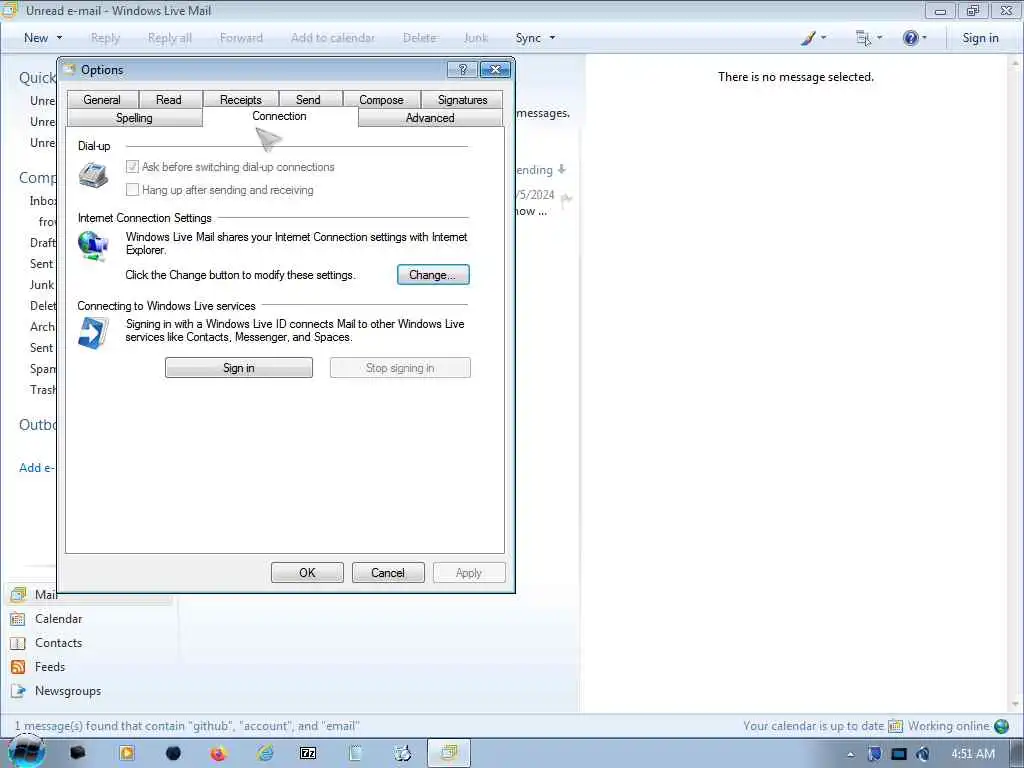This screenshot has height=768, width=1024.
Task: Click the calendar status icon in status bar
Action: click(895, 726)
